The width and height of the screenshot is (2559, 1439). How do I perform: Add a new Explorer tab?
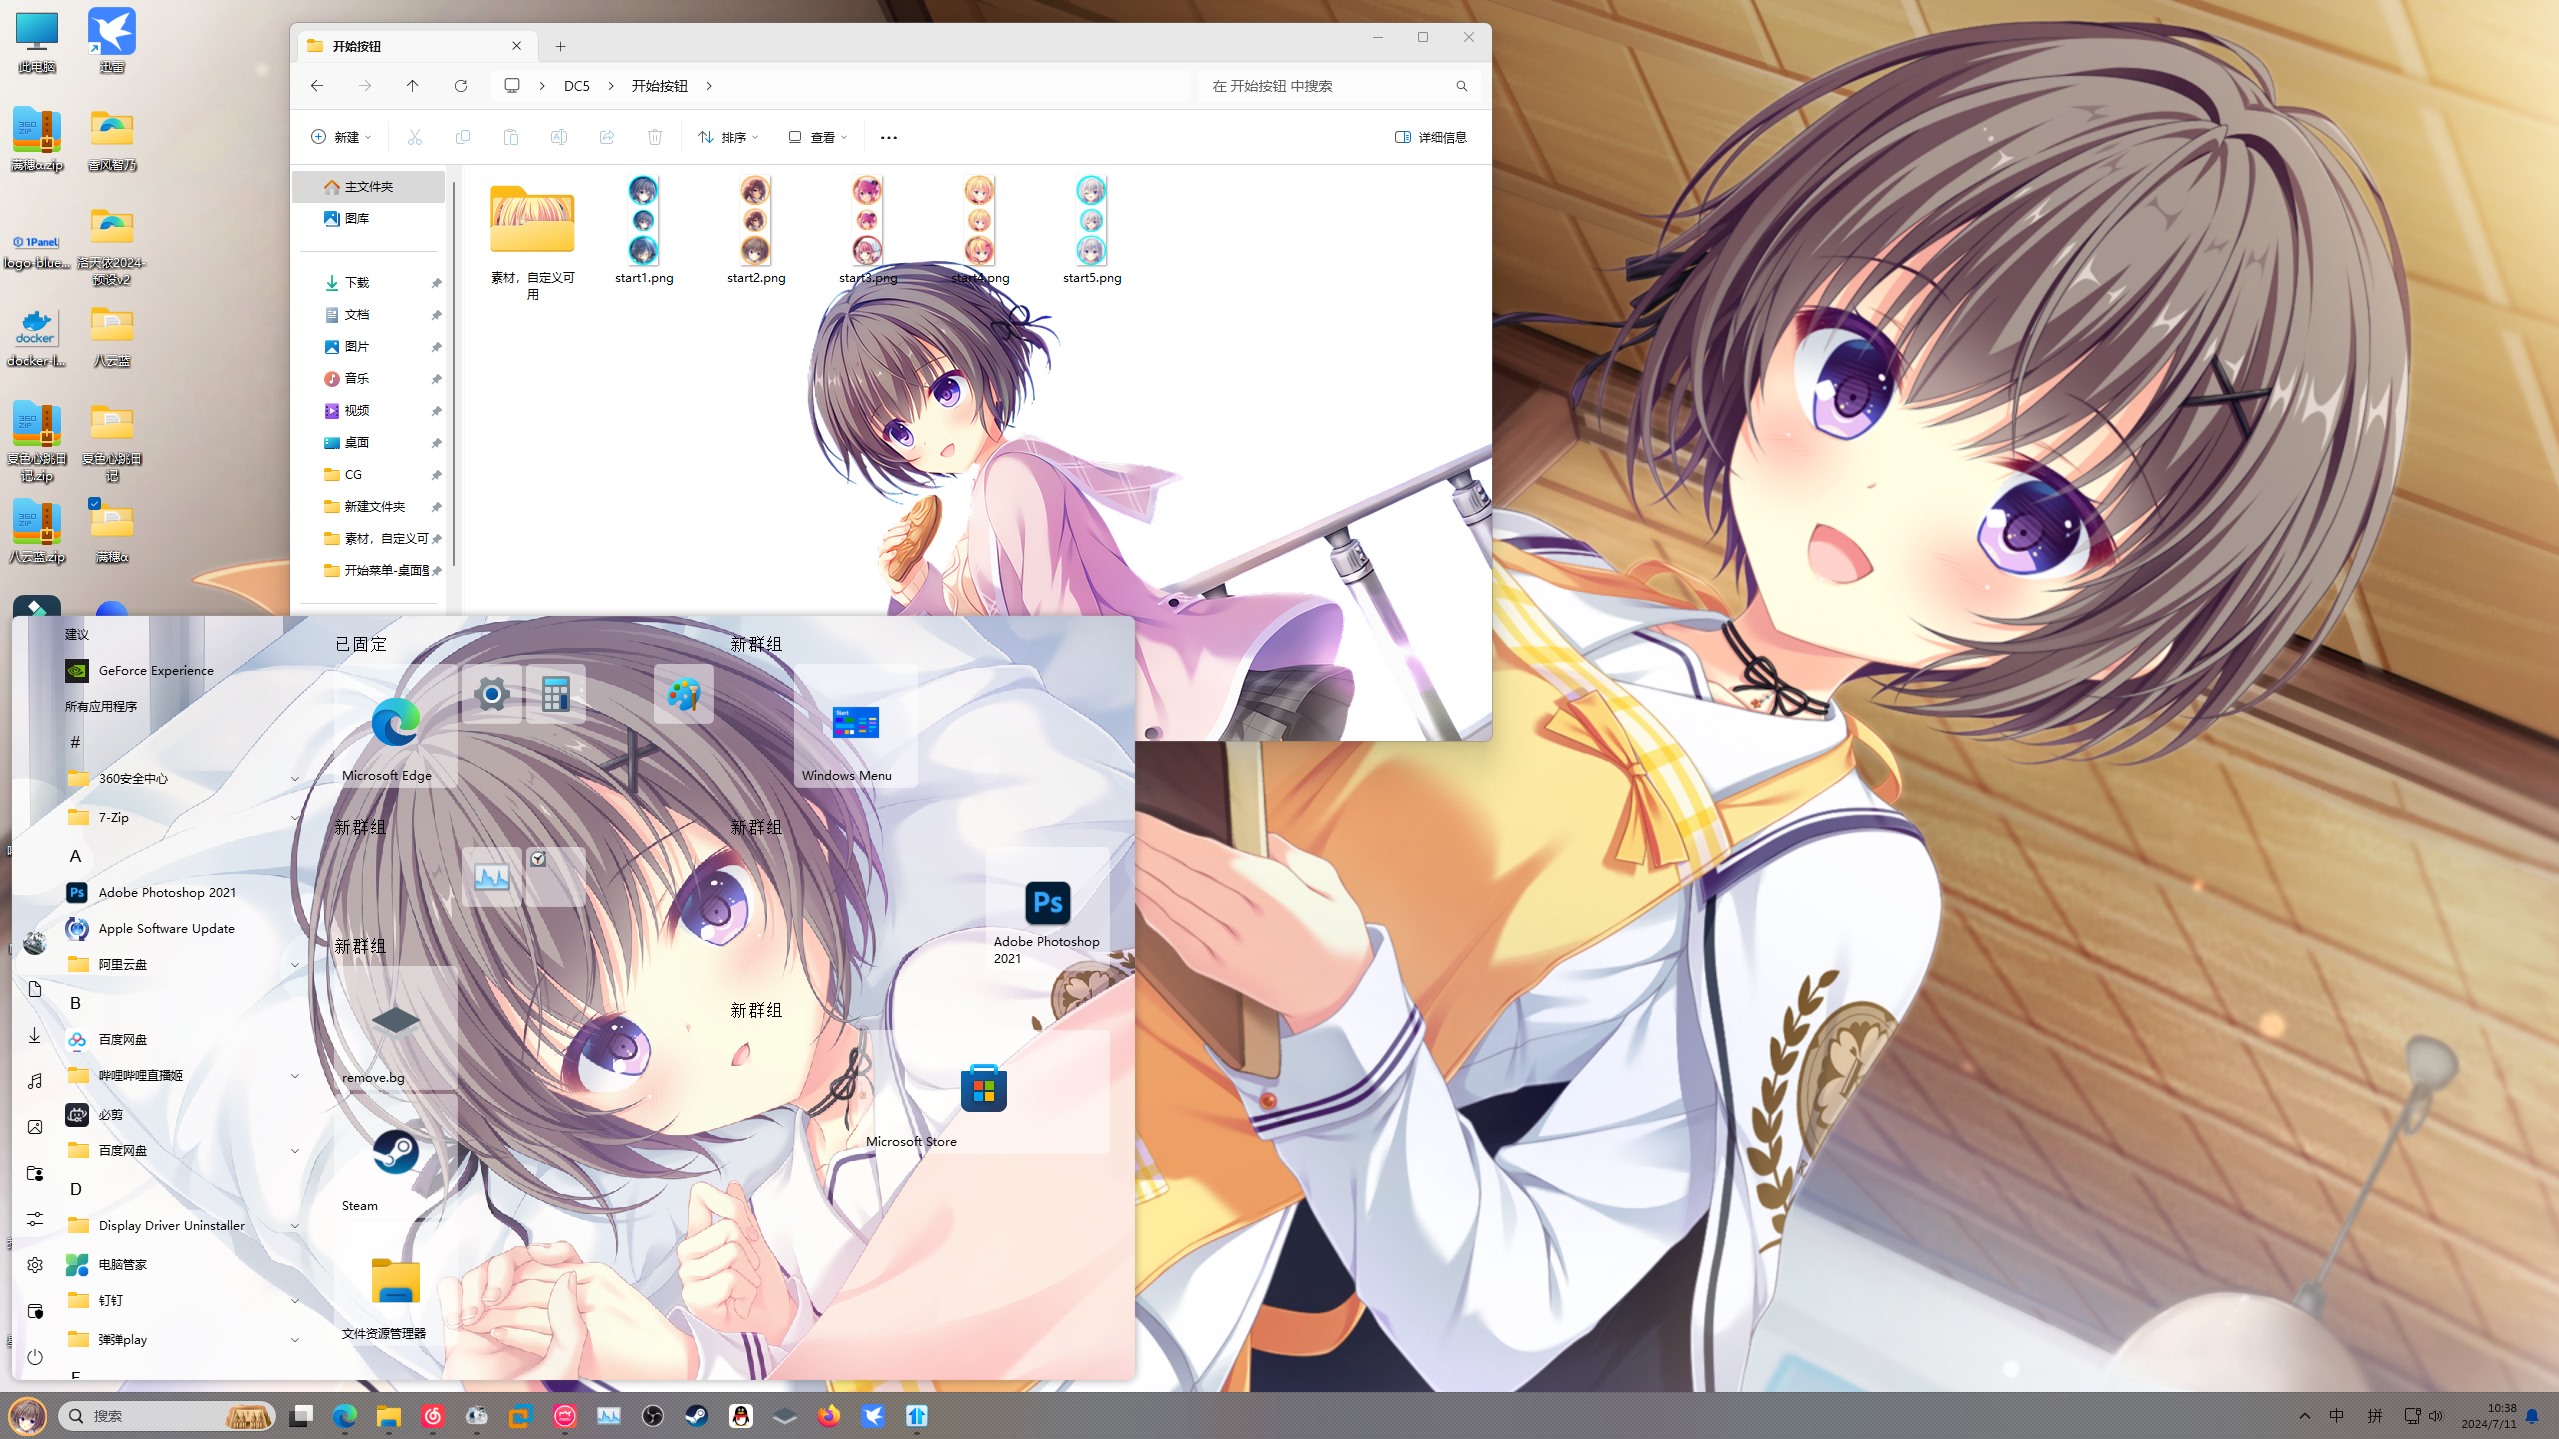(x=561, y=46)
